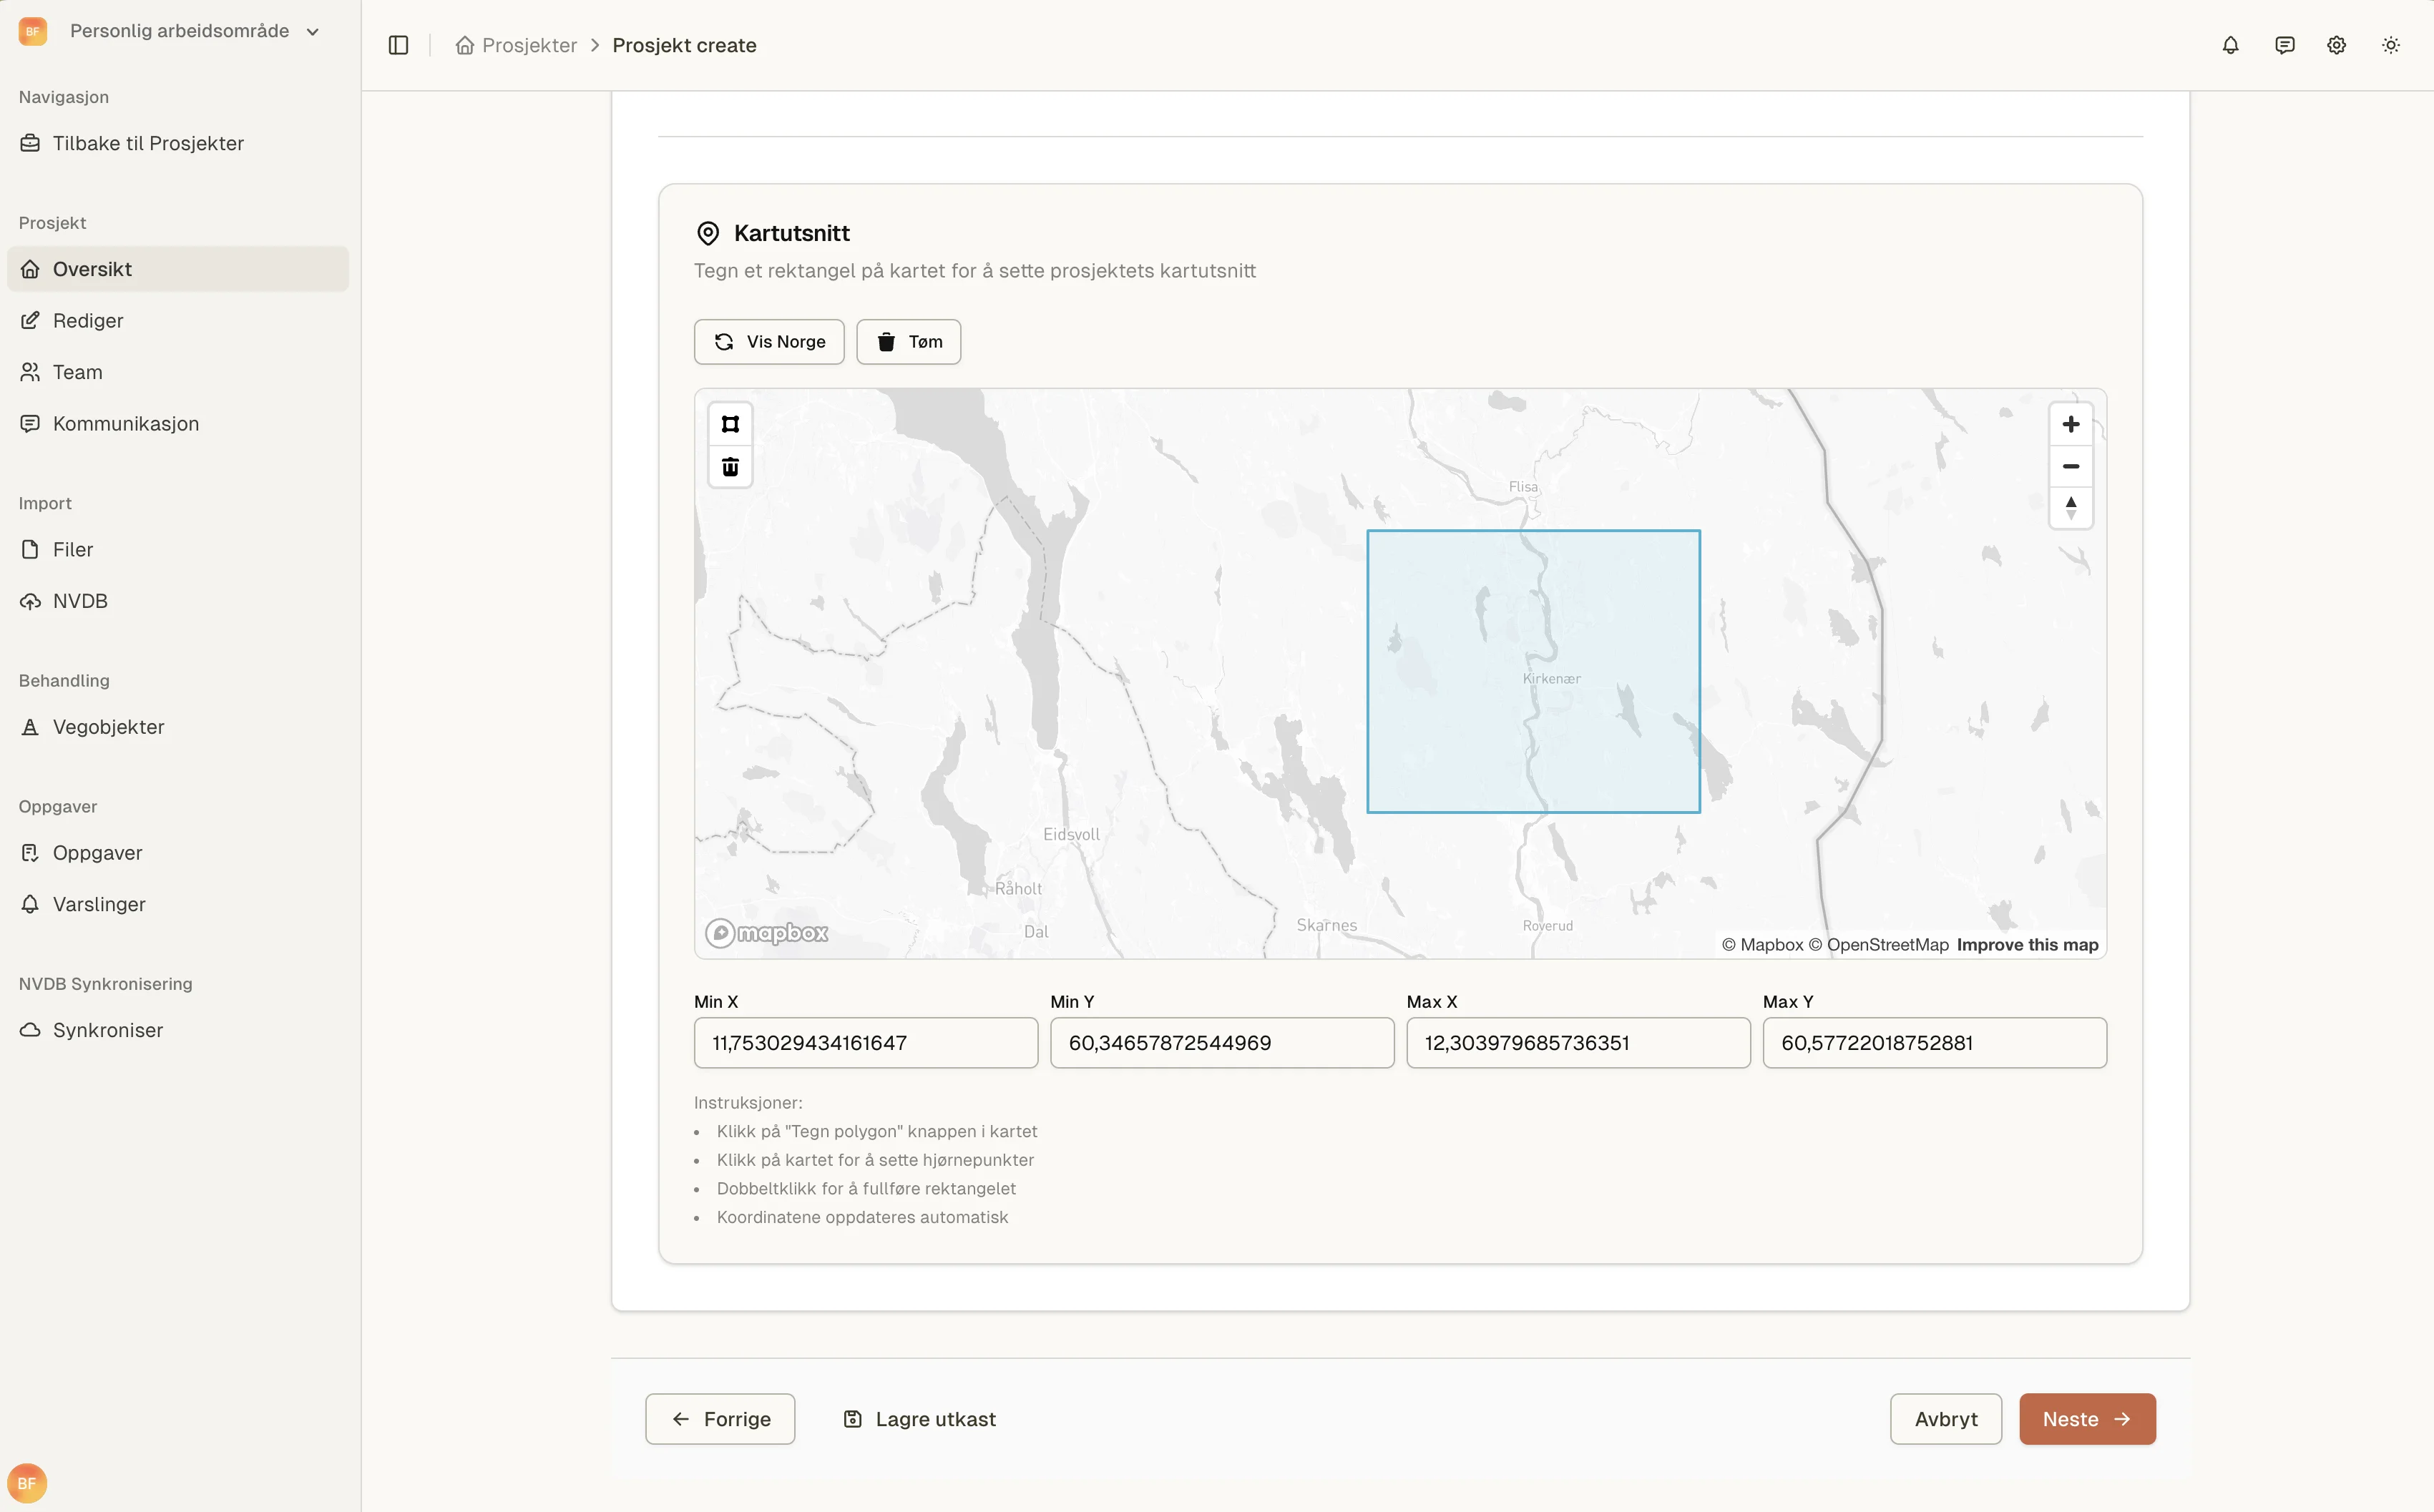The width and height of the screenshot is (2434, 1512).
Task: Go to the Team page
Action: (77, 371)
